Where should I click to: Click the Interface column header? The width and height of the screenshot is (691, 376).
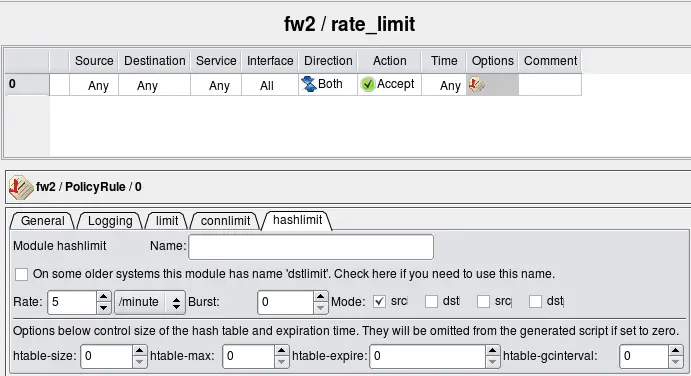[270, 61]
